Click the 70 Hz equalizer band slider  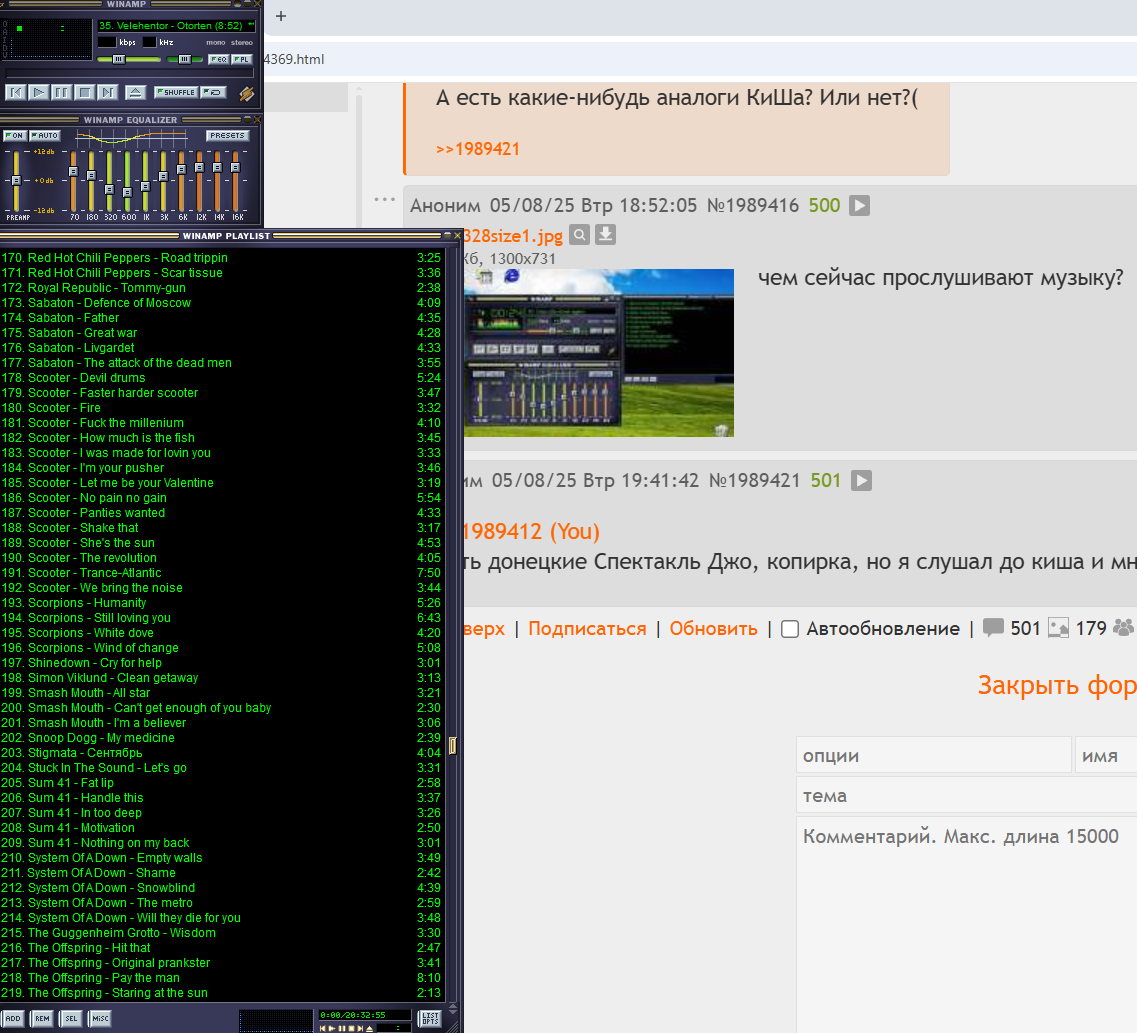[73, 181]
